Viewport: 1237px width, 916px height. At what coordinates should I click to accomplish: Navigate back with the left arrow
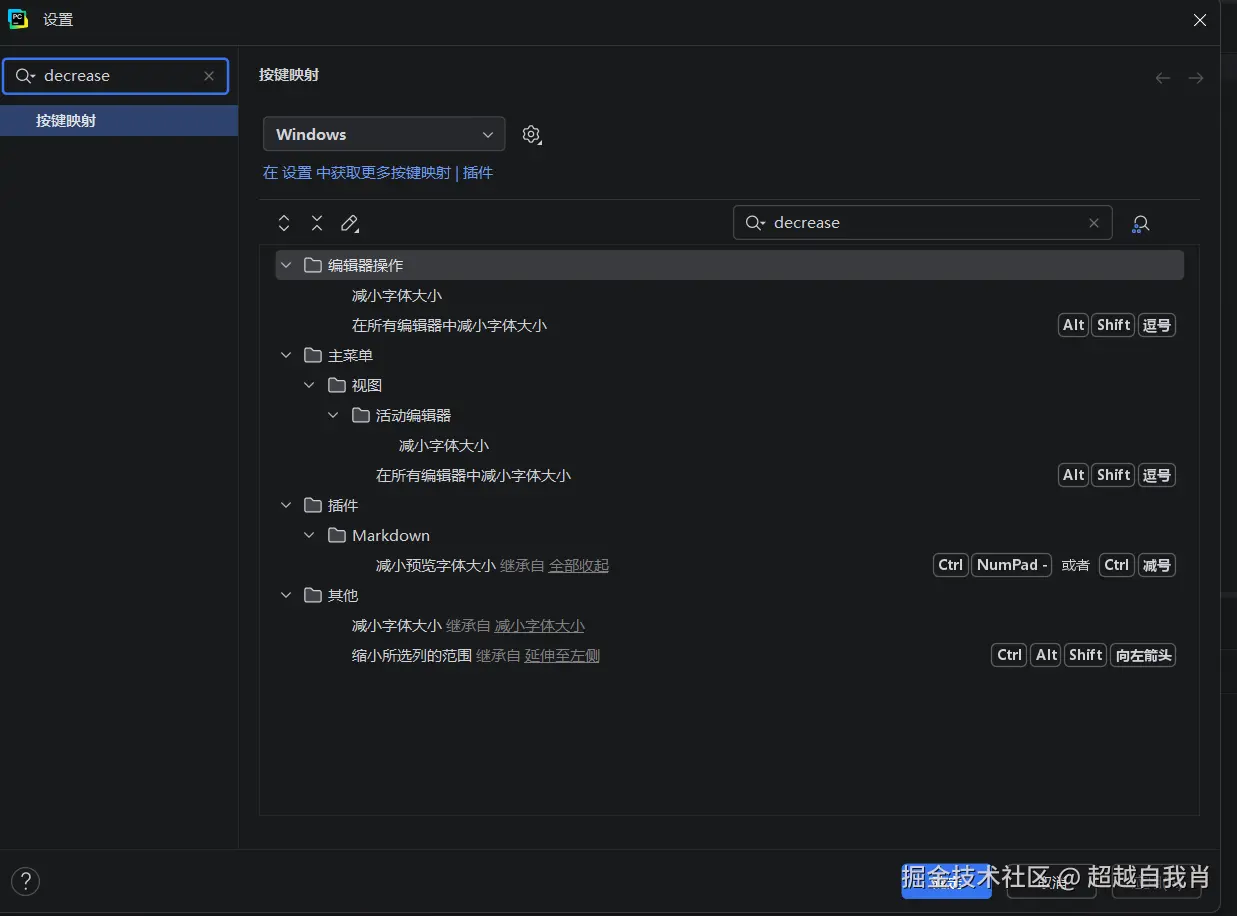point(1162,78)
